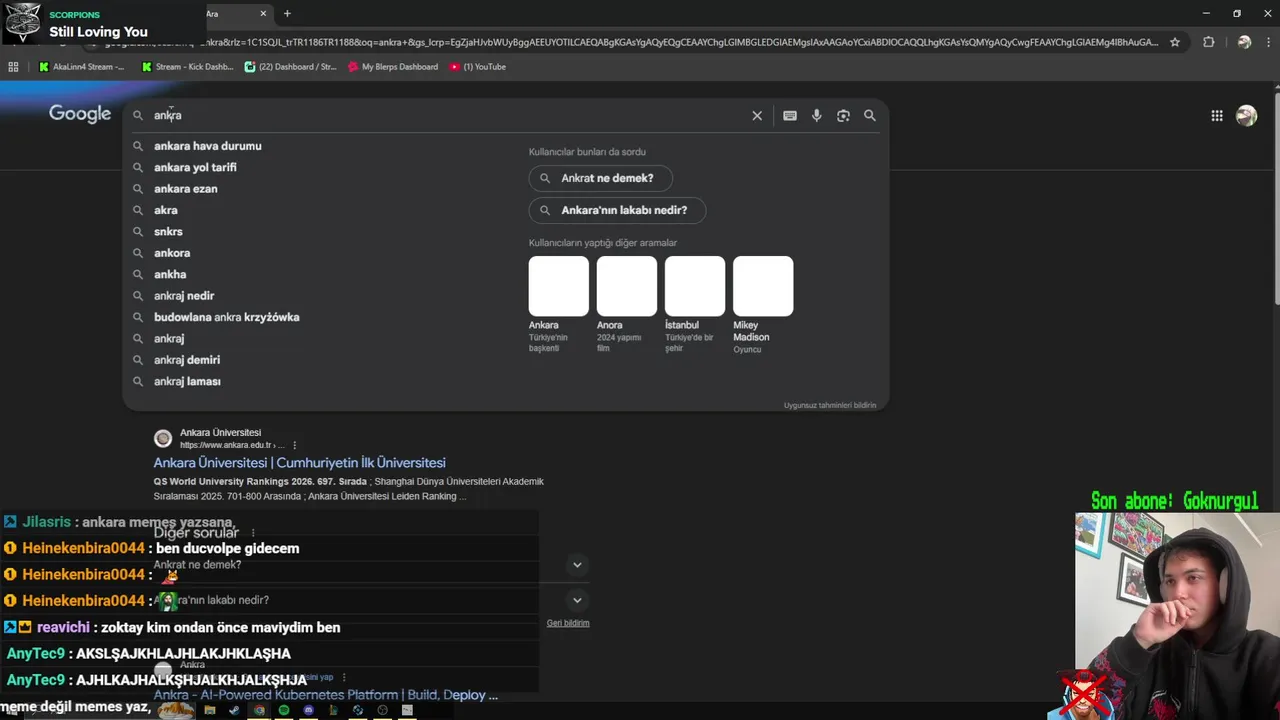
Task: Open the Ankara related search thumbnail
Action: pos(558,286)
